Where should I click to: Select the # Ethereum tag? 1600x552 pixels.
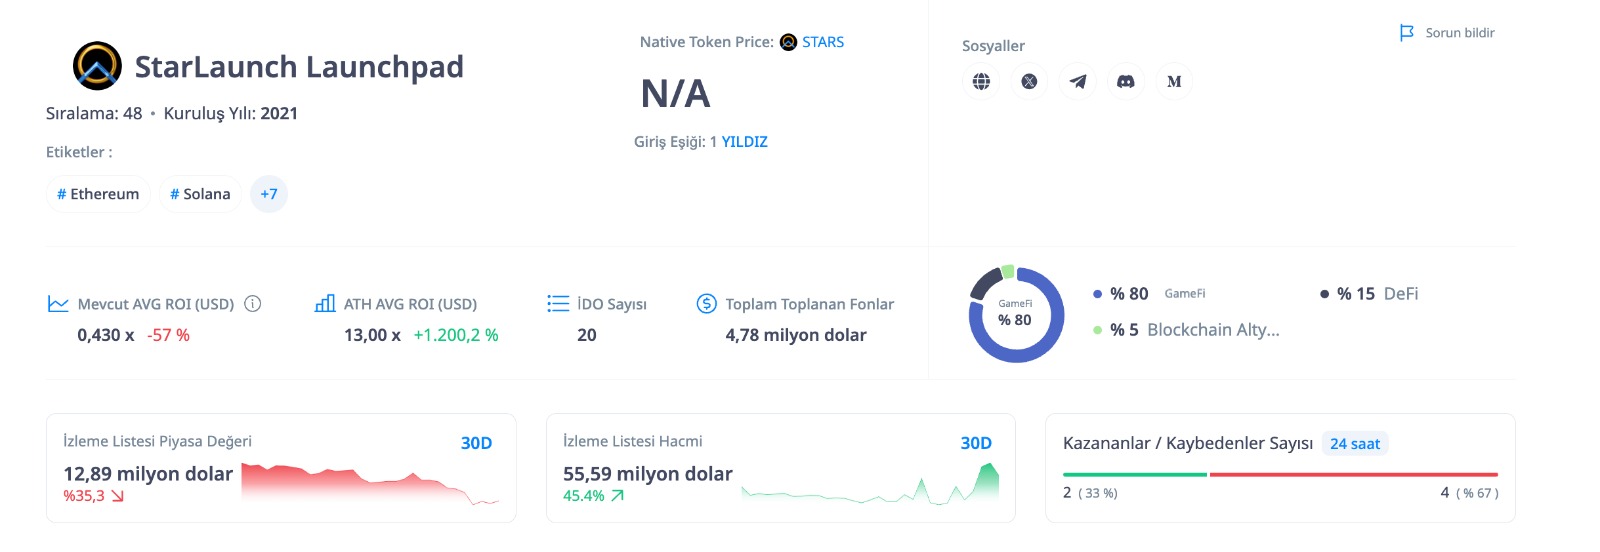click(98, 194)
